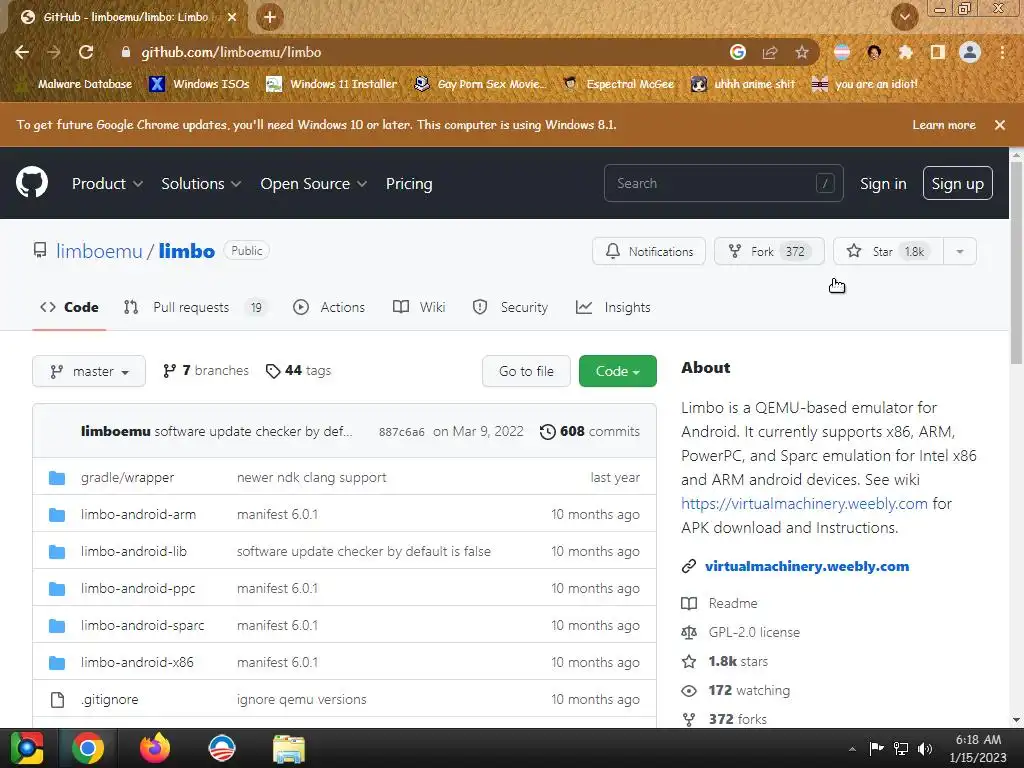1024x768 pixels.
Task: Open the limboemu owner profile link
Action: (99, 251)
